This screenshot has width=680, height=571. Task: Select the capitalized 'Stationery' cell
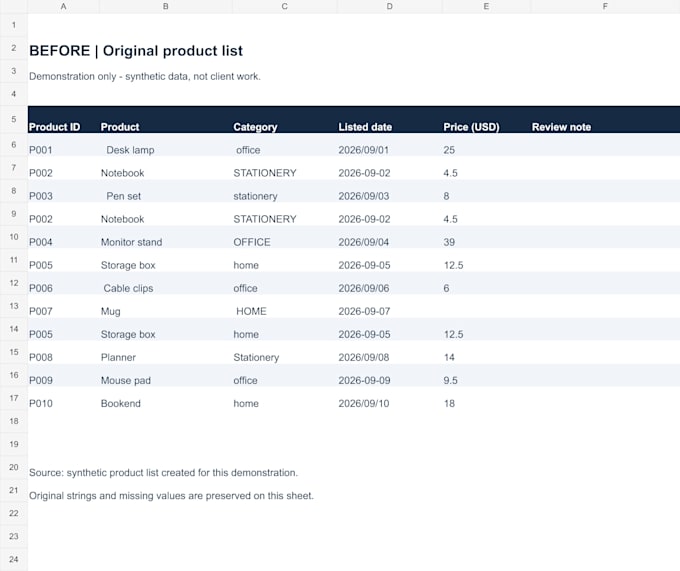[284, 352]
